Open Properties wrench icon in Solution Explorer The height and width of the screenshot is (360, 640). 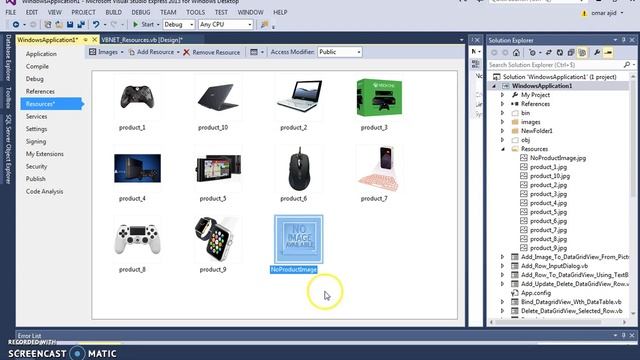point(597,53)
